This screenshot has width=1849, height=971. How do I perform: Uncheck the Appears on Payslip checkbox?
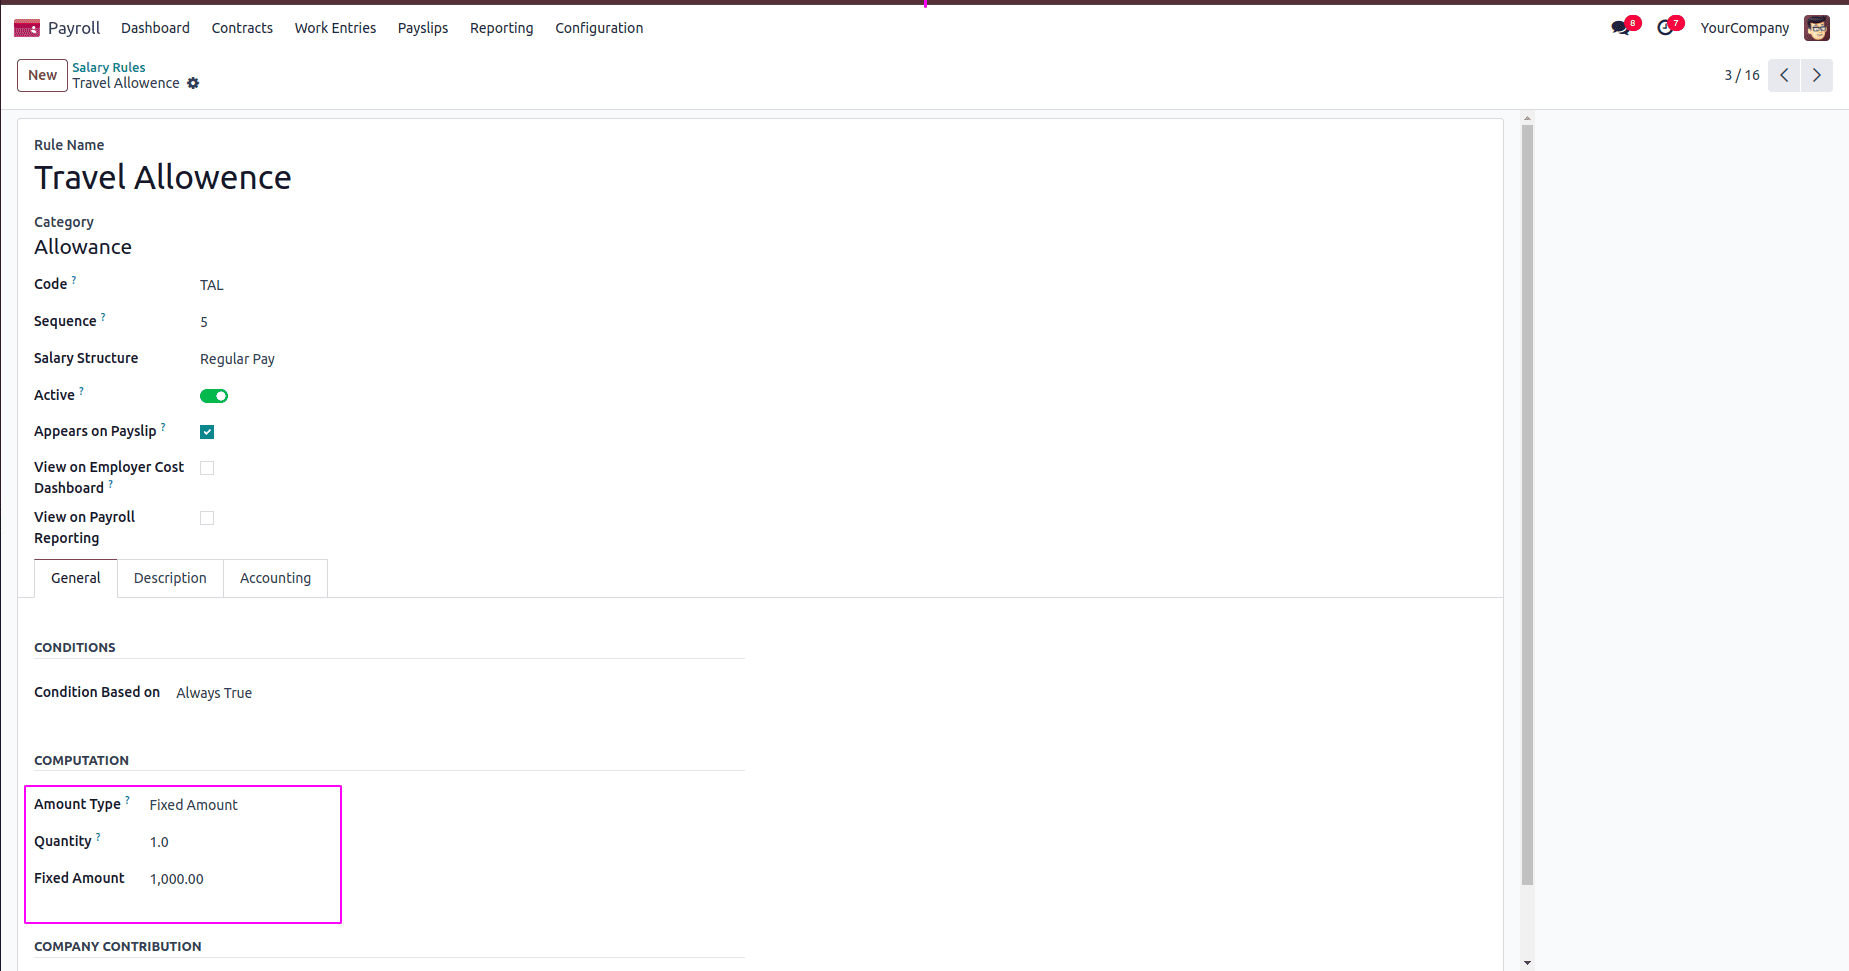point(207,432)
